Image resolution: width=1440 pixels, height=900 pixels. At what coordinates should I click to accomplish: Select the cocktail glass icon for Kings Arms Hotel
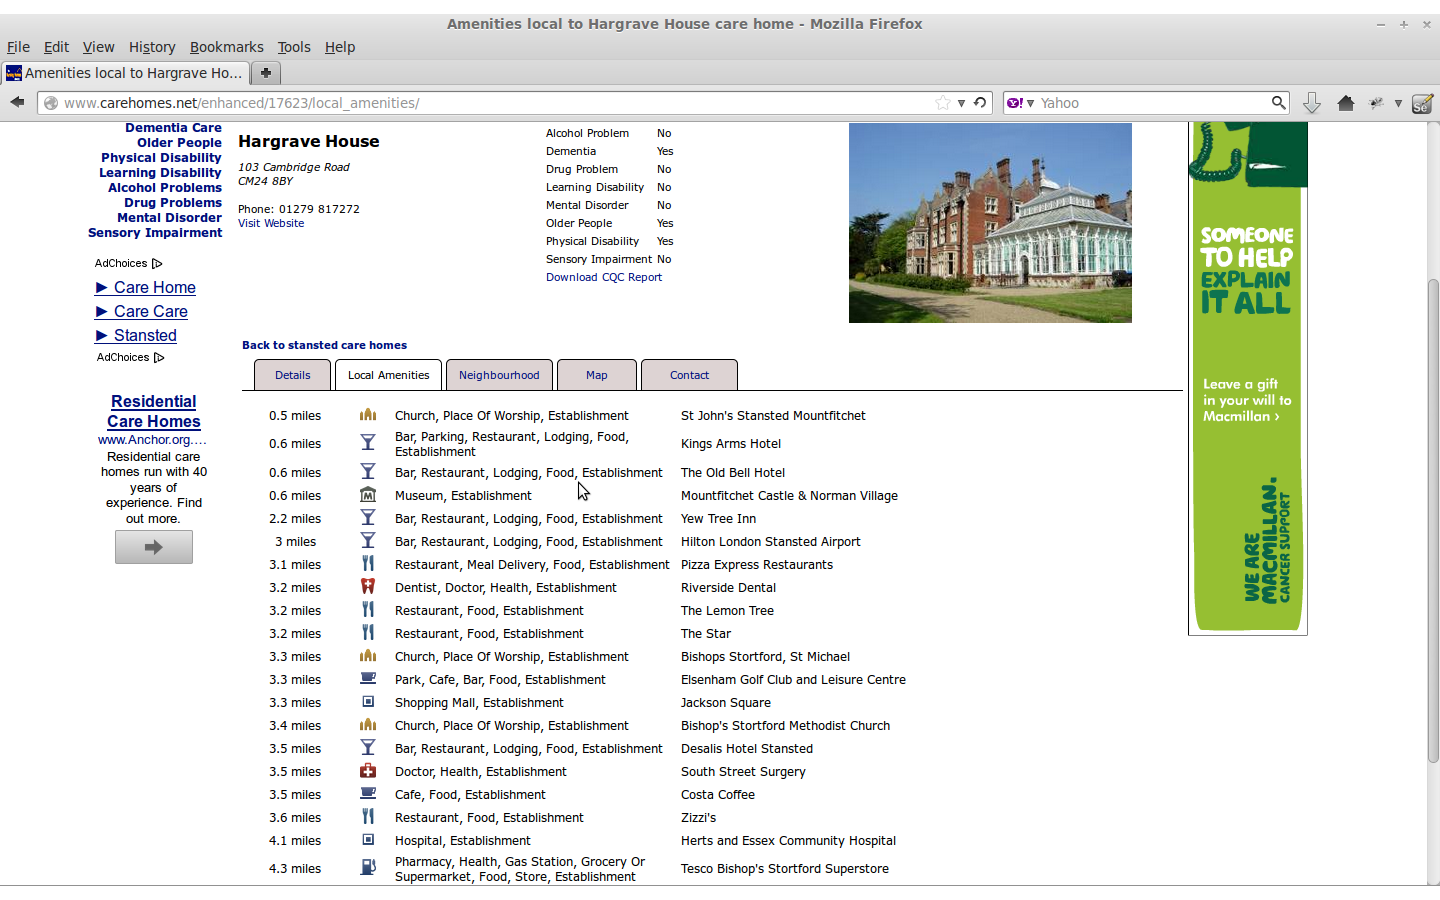pos(368,443)
